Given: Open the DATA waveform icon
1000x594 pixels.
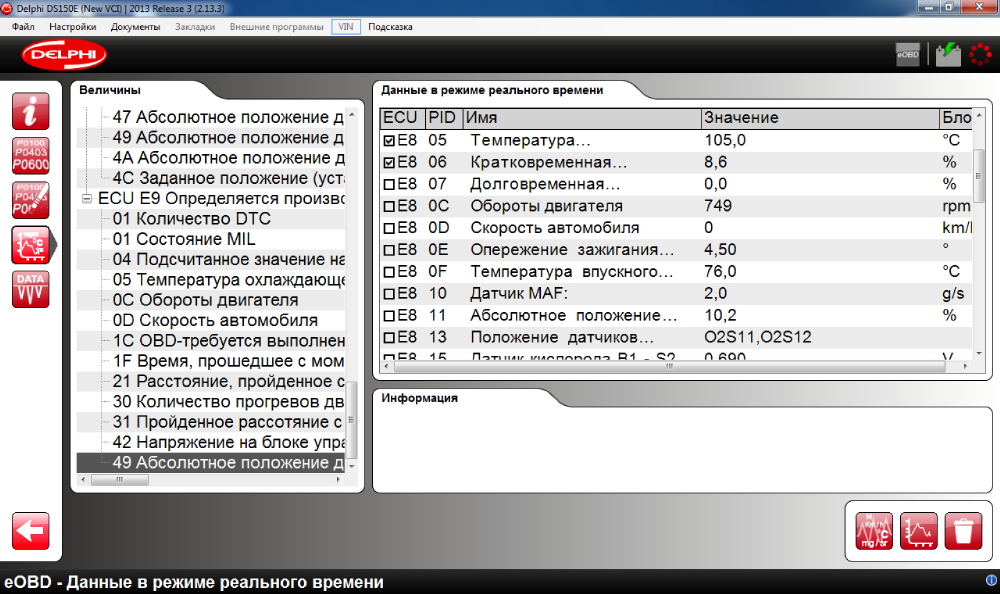Looking at the screenshot, I should (31, 289).
